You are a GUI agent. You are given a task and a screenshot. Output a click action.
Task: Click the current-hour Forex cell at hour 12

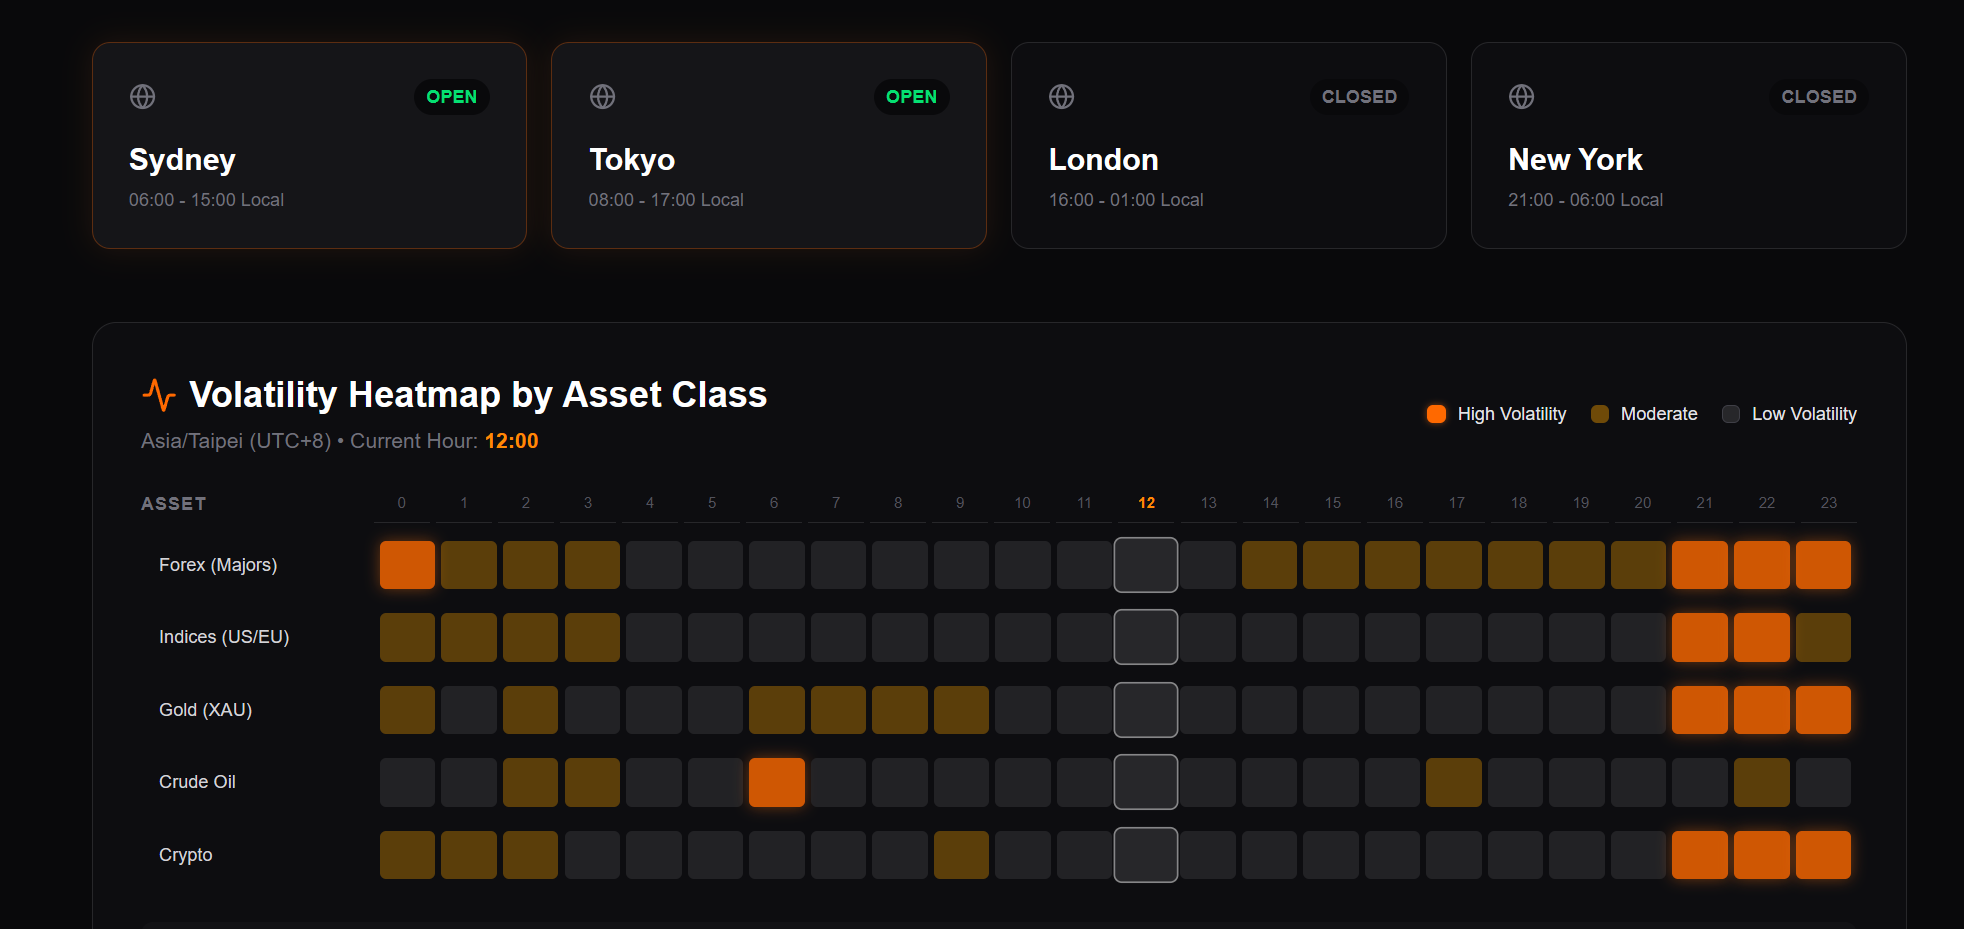pos(1146,565)
